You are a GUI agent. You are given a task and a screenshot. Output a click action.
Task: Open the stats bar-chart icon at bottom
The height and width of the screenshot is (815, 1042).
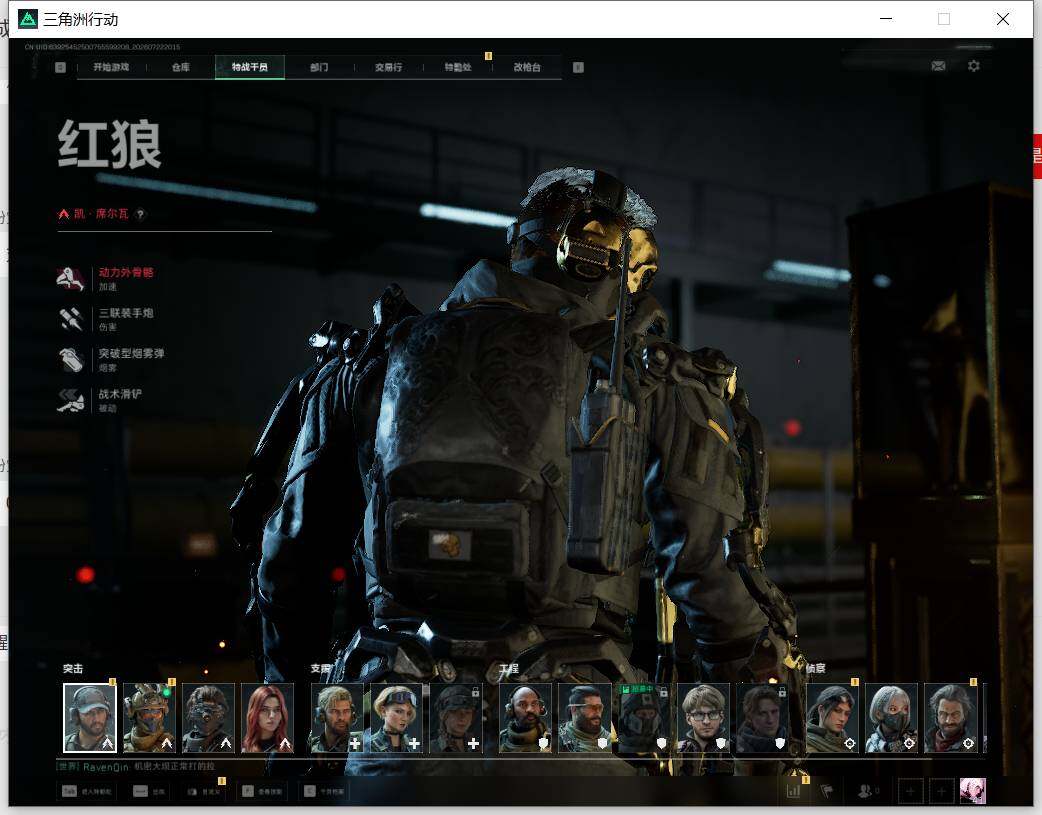point(793,791)
